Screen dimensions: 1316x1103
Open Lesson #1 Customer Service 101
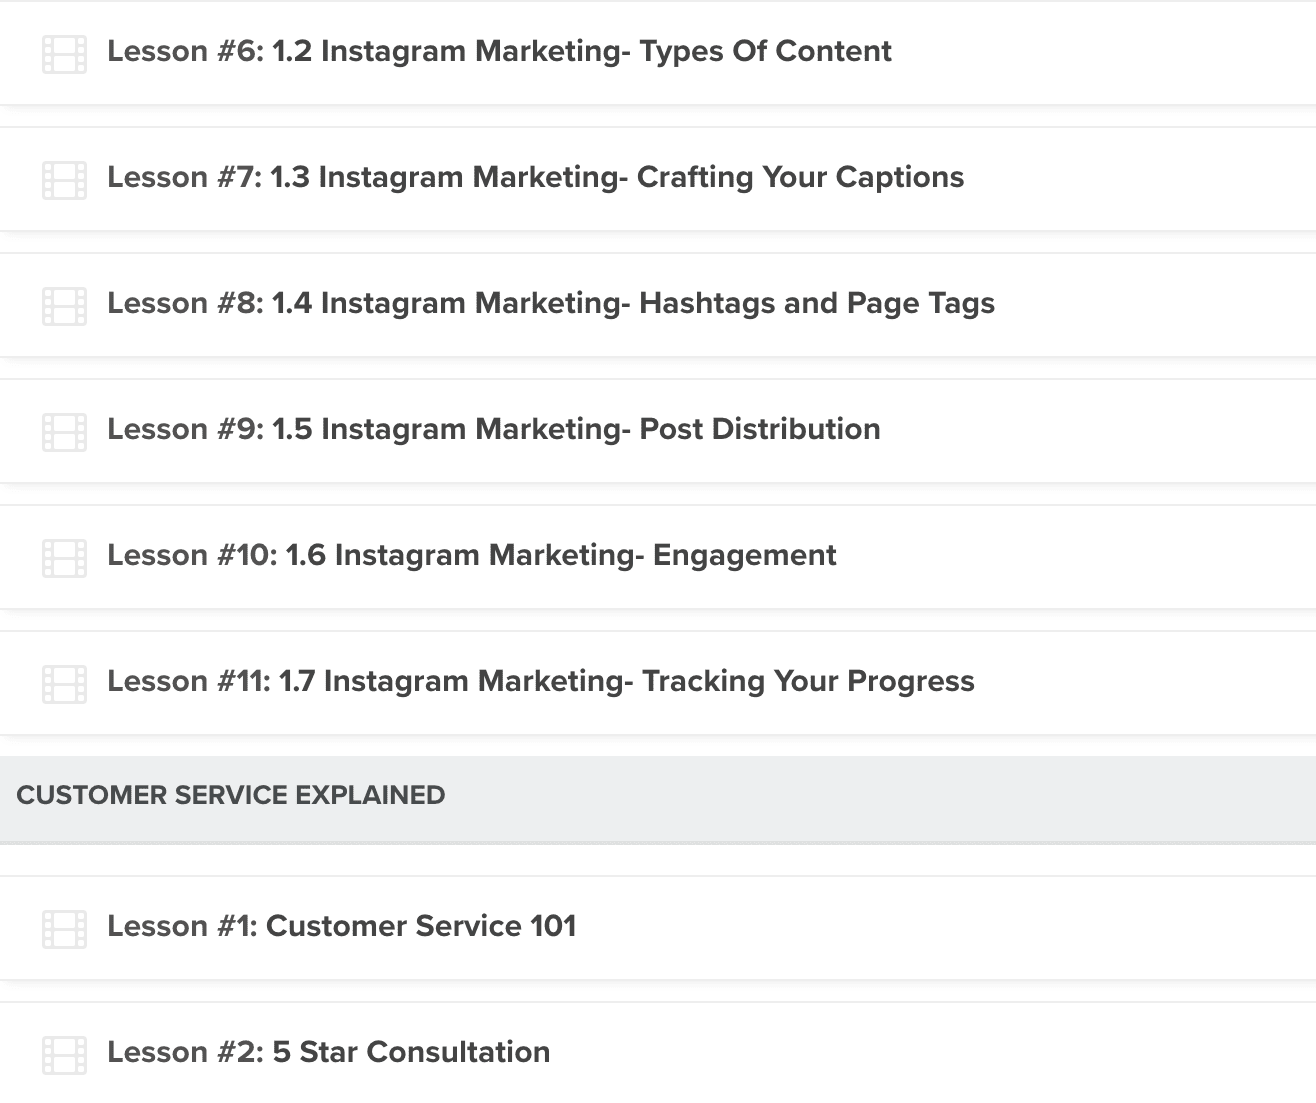(342, 927)
